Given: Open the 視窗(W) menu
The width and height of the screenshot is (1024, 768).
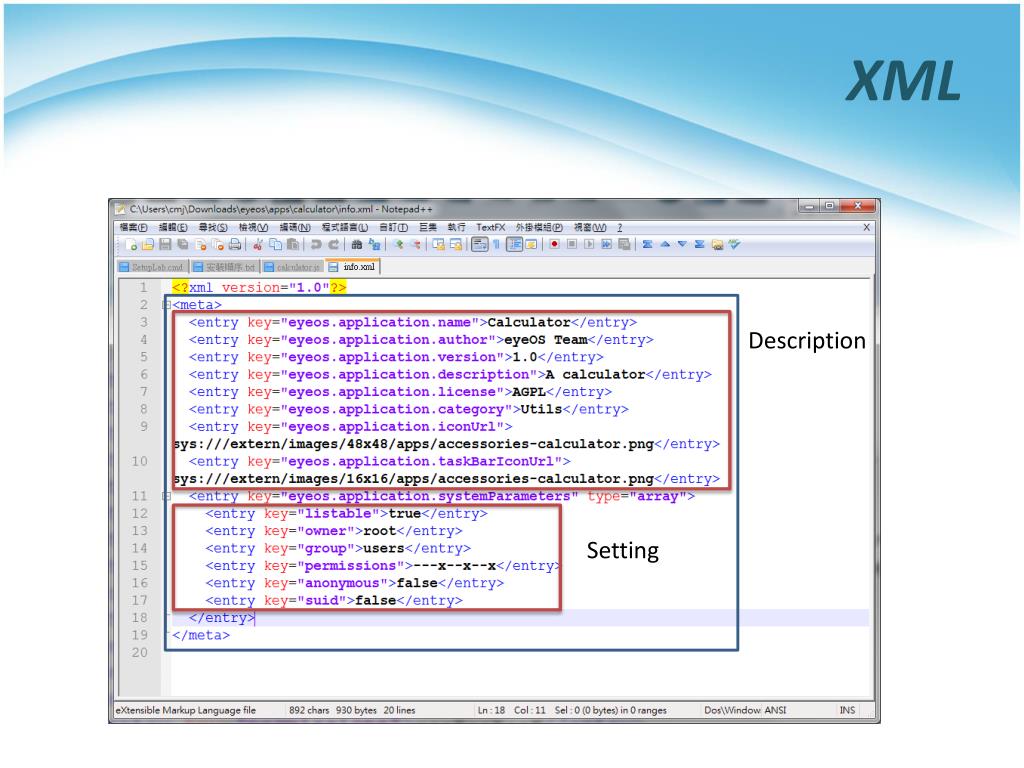Looking at the screenshot, I should pos(590,227).
